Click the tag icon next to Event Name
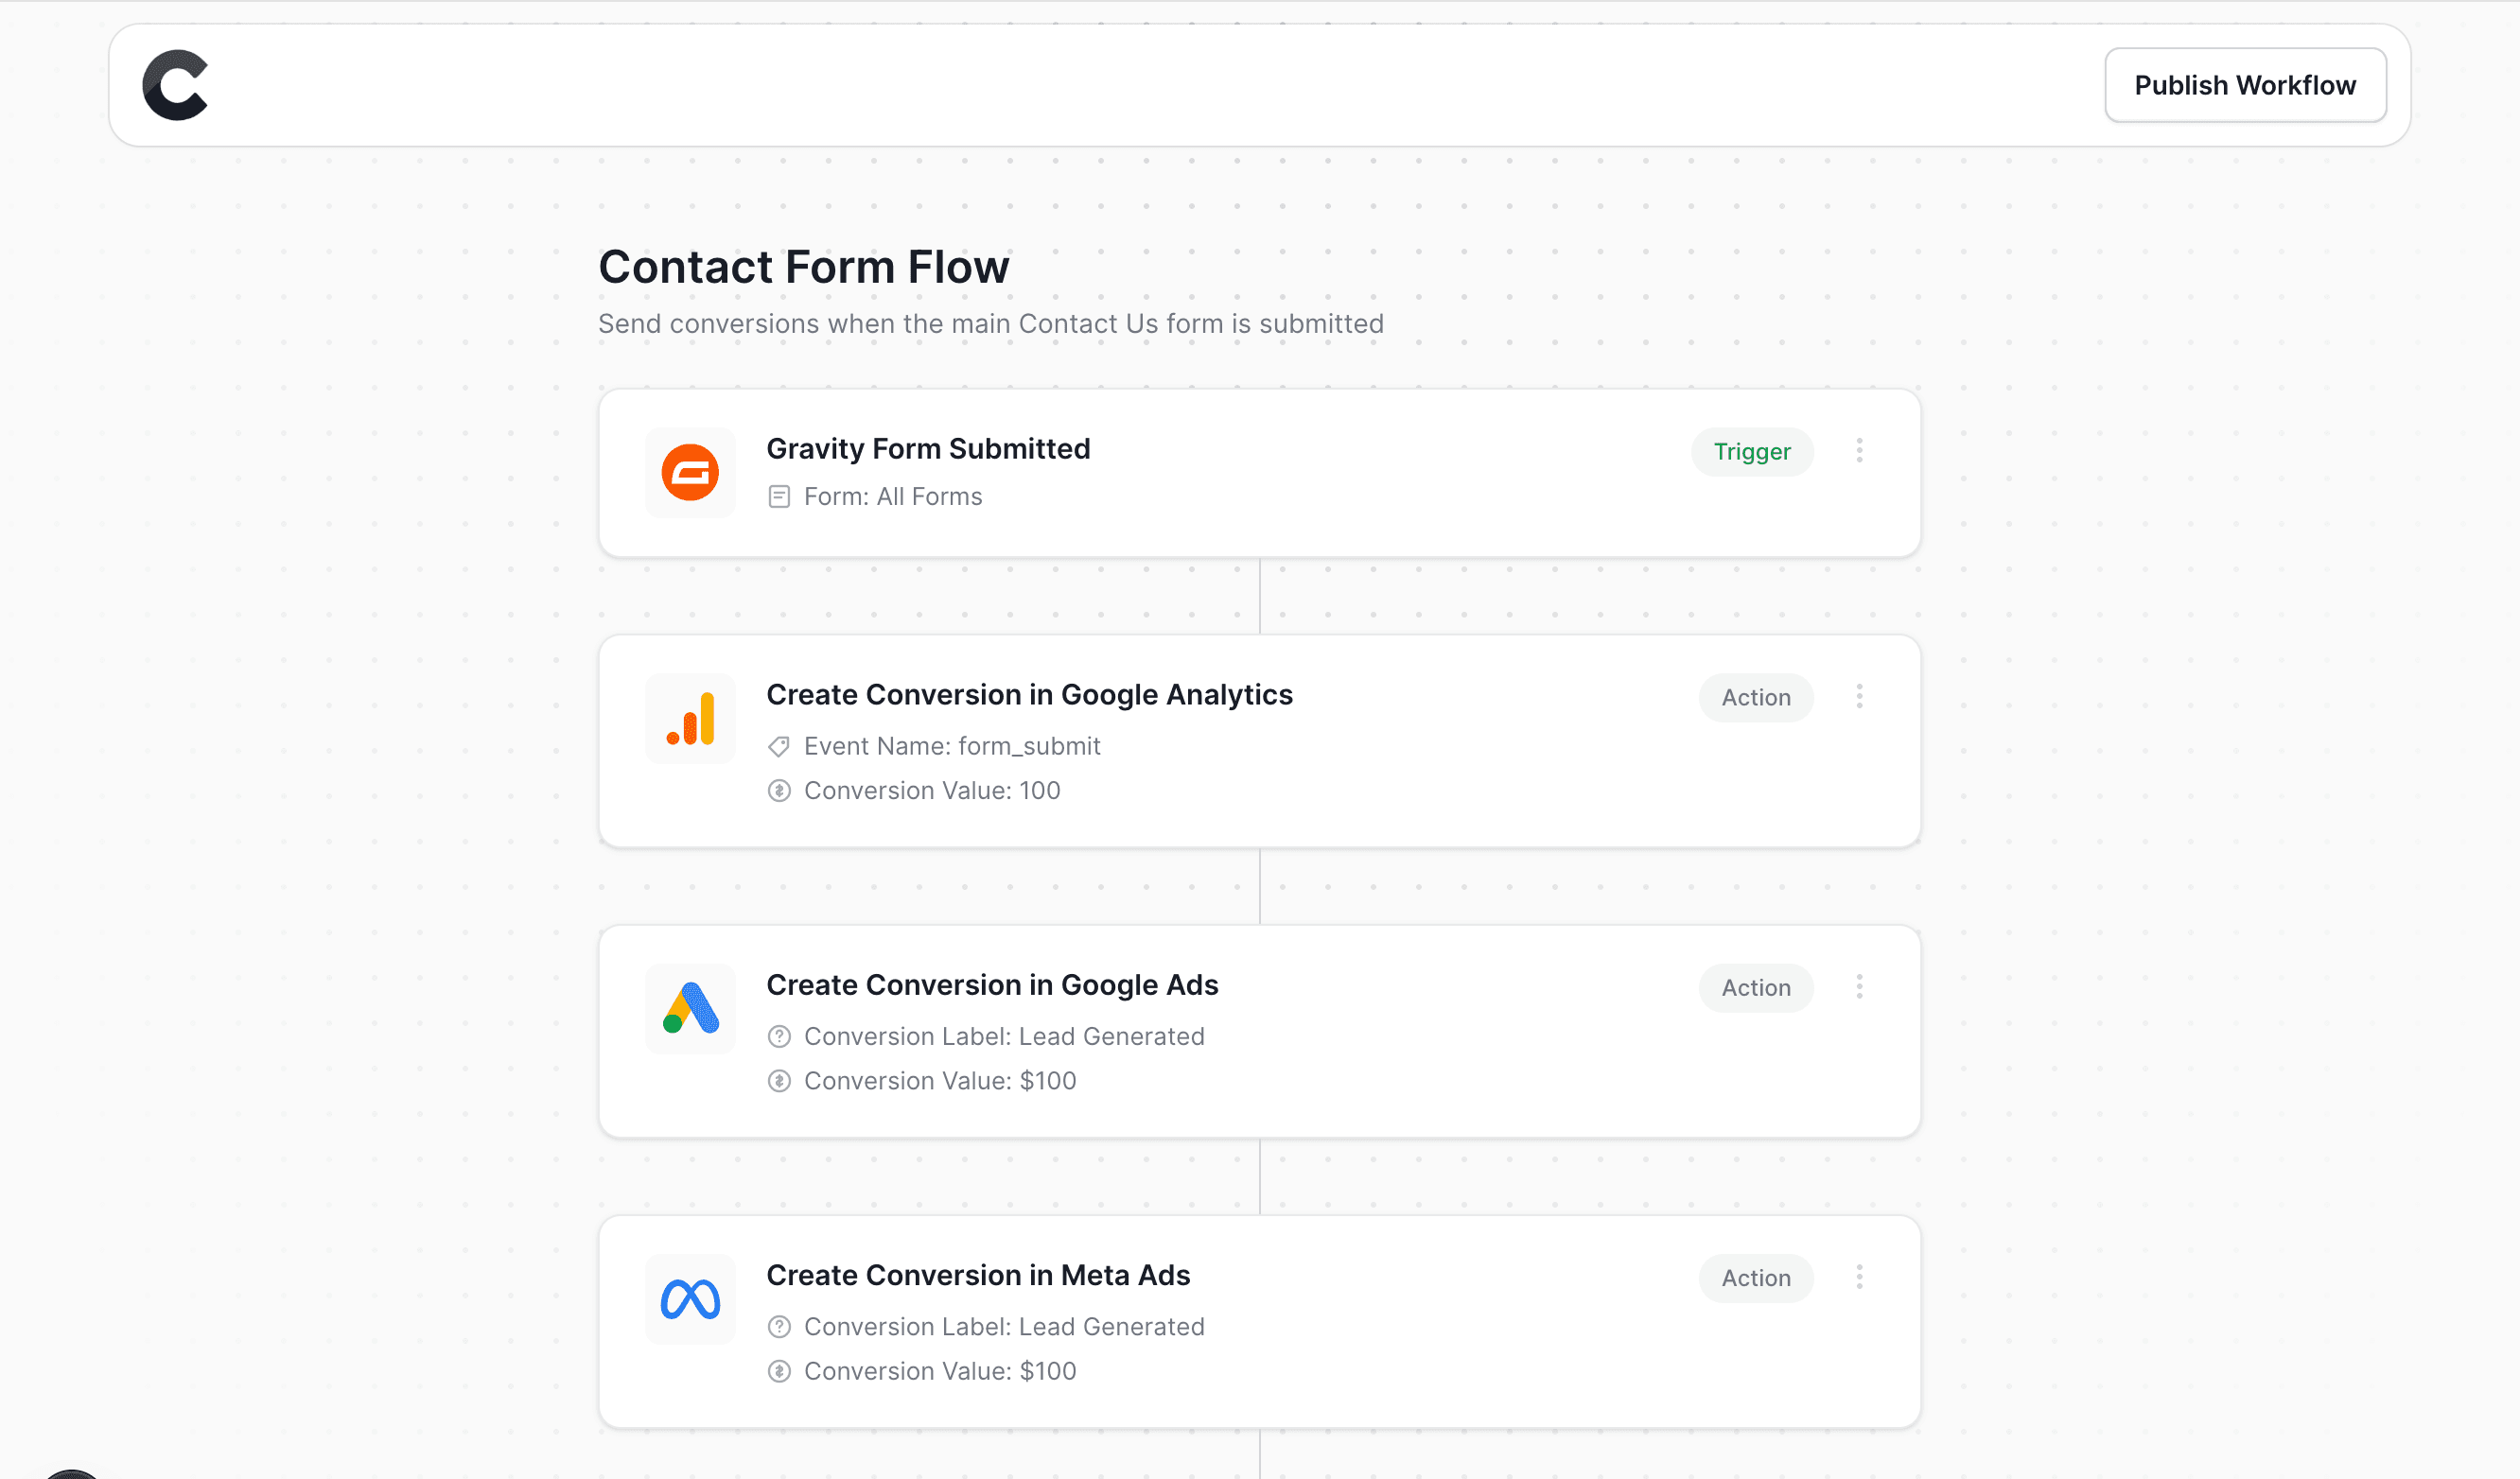 (779, 746)
